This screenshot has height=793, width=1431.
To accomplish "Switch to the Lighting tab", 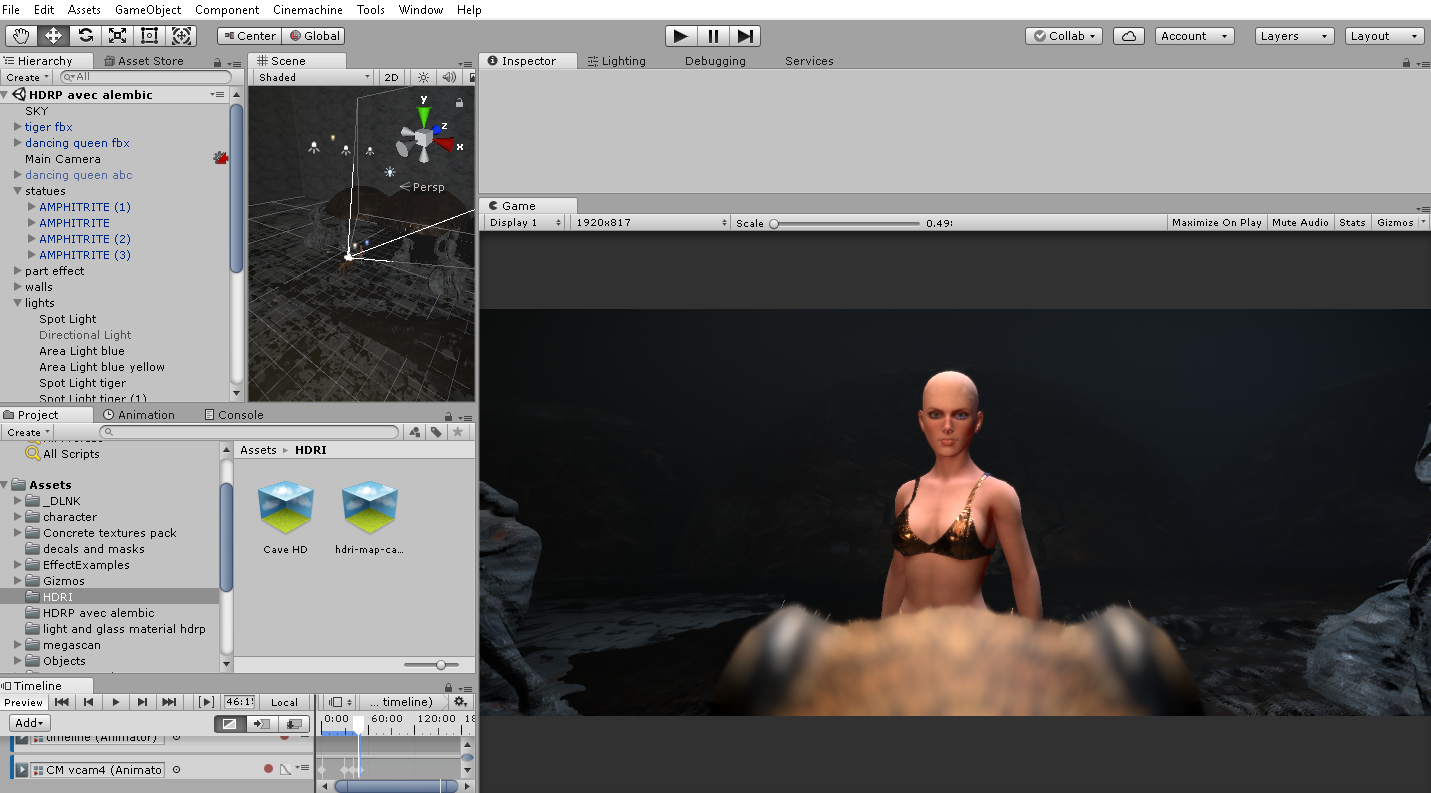I will [x=616, y=61].
